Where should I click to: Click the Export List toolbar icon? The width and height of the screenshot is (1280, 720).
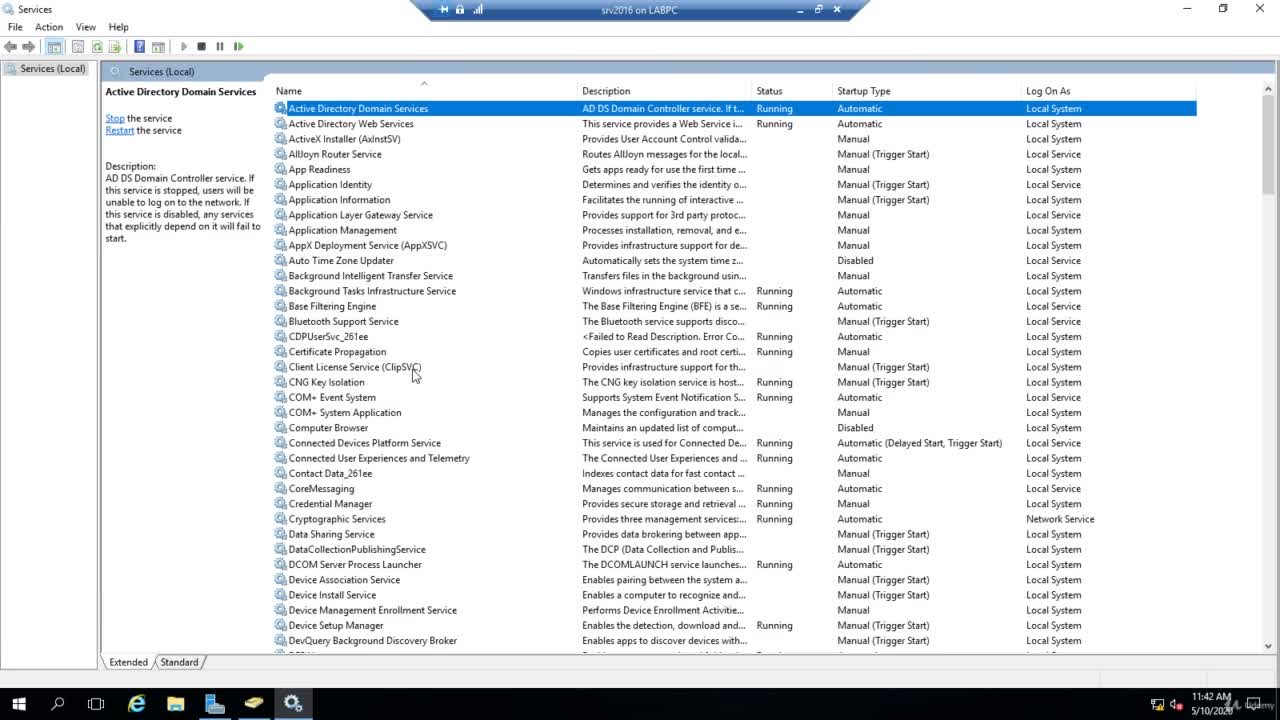pyautogui.click(x=115, y=47)
